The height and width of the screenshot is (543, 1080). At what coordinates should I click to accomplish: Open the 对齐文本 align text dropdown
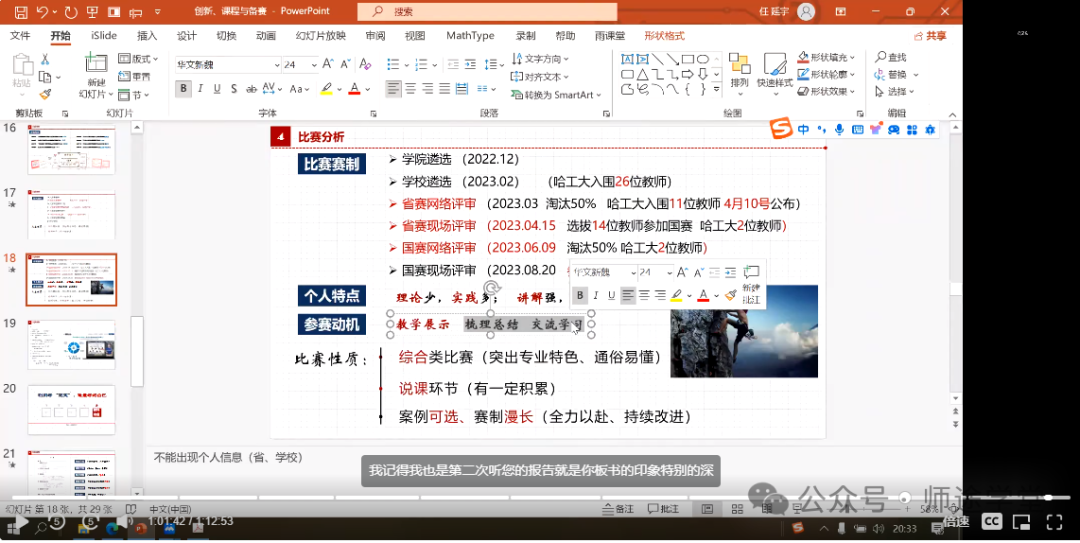tap(540, 76)
